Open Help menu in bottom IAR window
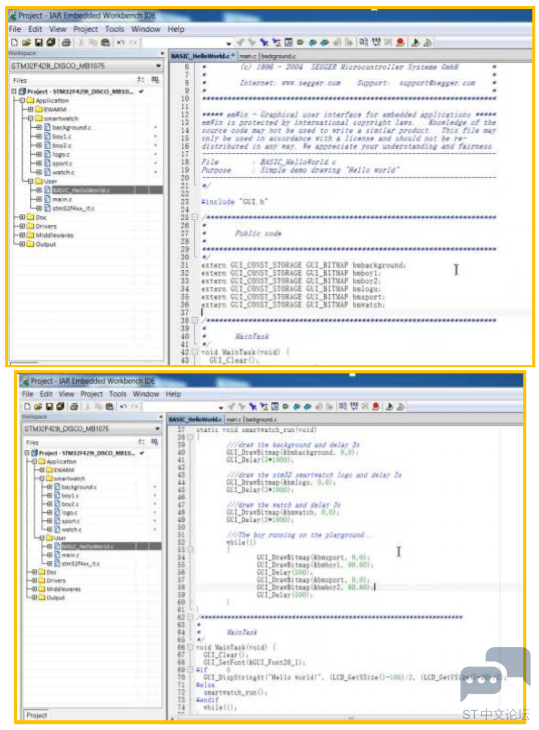The height and width of the screenshot is (730, 539). pyautogui.click(x=173, y=394)
